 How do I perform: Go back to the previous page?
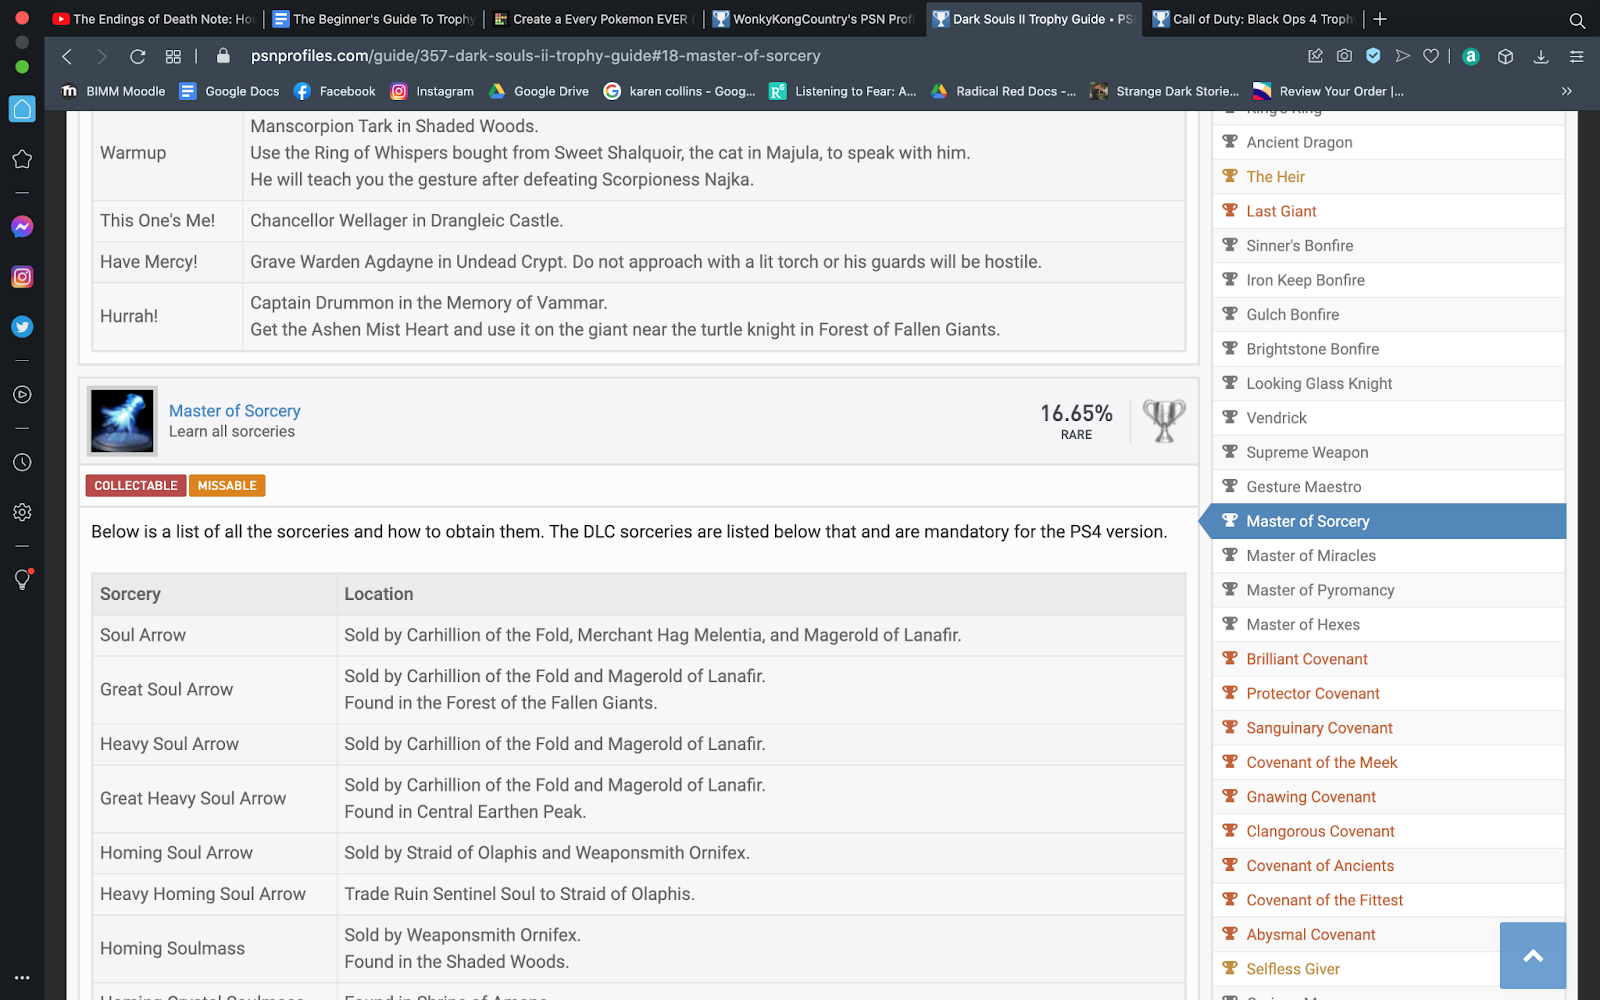point(67,56)
